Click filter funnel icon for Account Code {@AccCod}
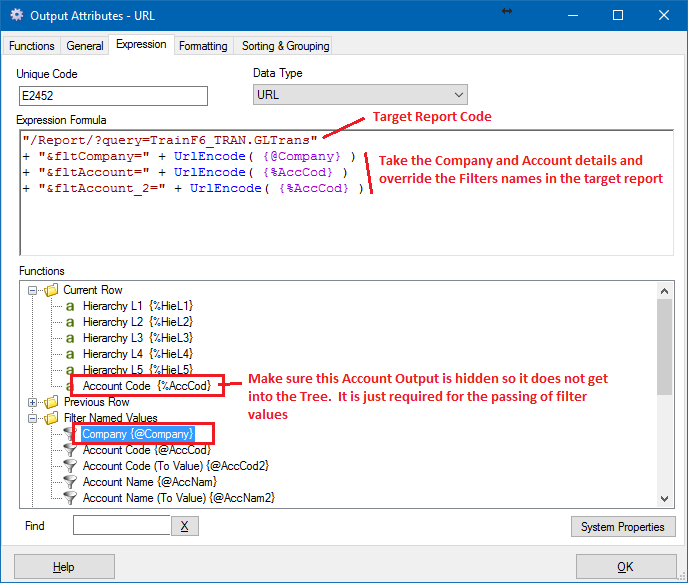Screen dimensions: 688x583 pos(70,450)
